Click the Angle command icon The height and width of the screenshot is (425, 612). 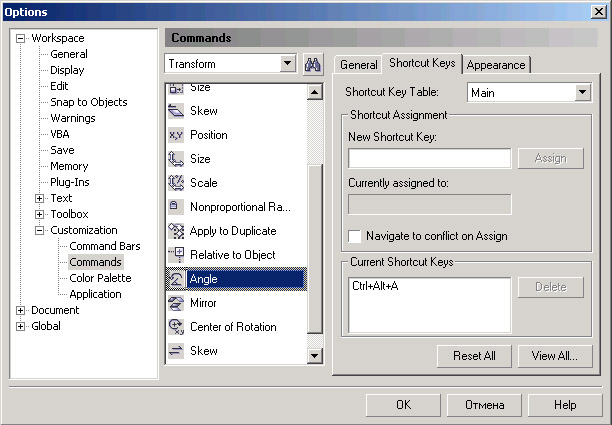click(176, 279)
